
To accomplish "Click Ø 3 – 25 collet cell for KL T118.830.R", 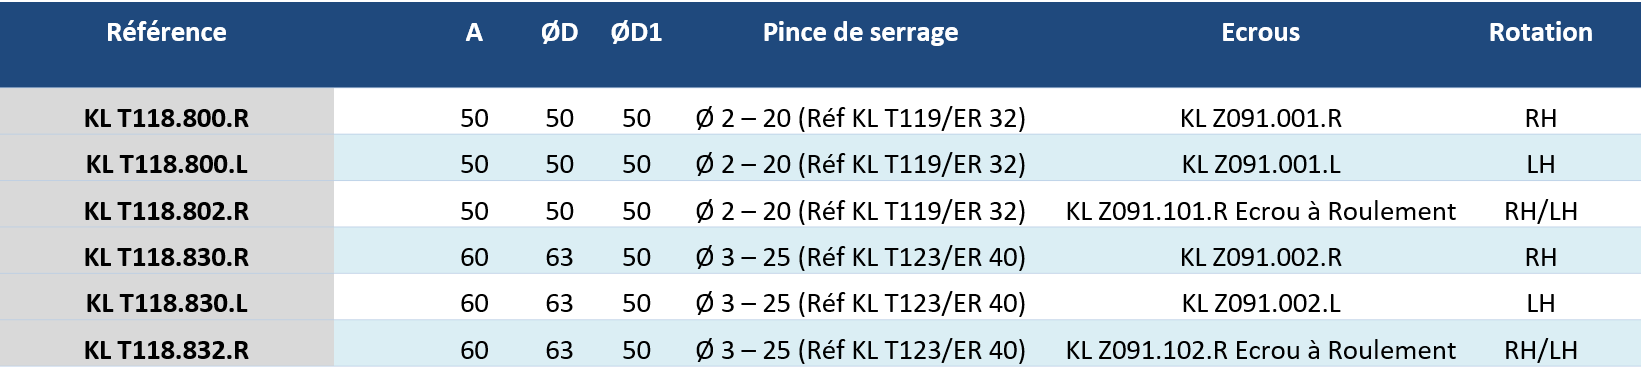I will (860, 257).
